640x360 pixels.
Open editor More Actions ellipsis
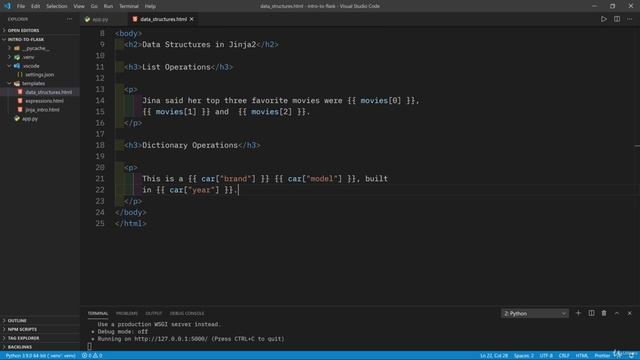pyautogui.click(x=630, y=19)
